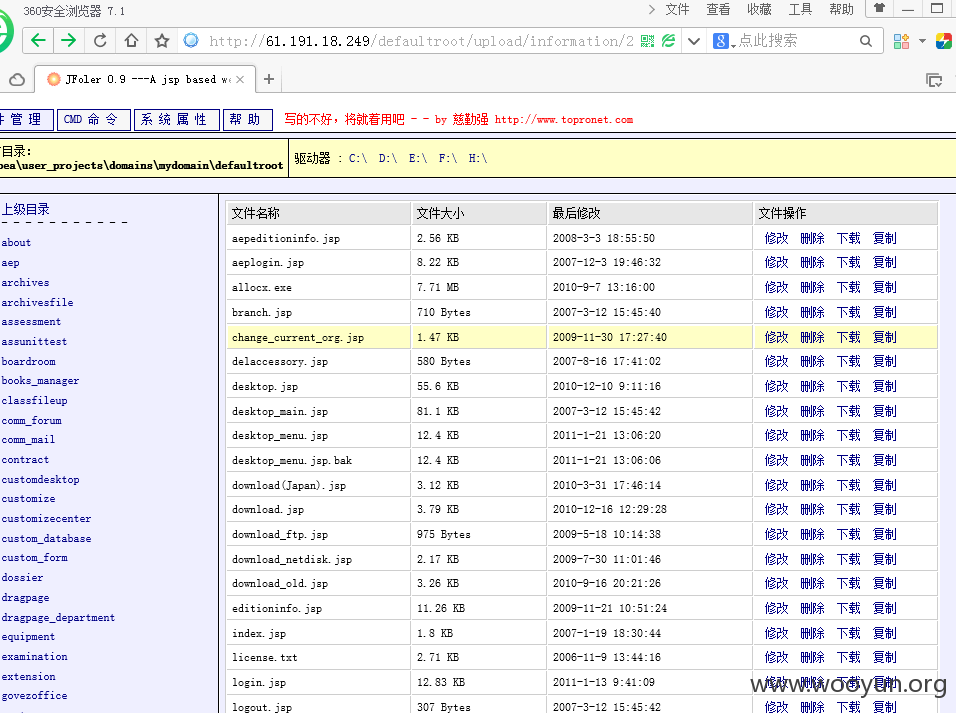Reload the page with the refresh icon
This screenshot has width=956, height=713.
click(100, 41)
